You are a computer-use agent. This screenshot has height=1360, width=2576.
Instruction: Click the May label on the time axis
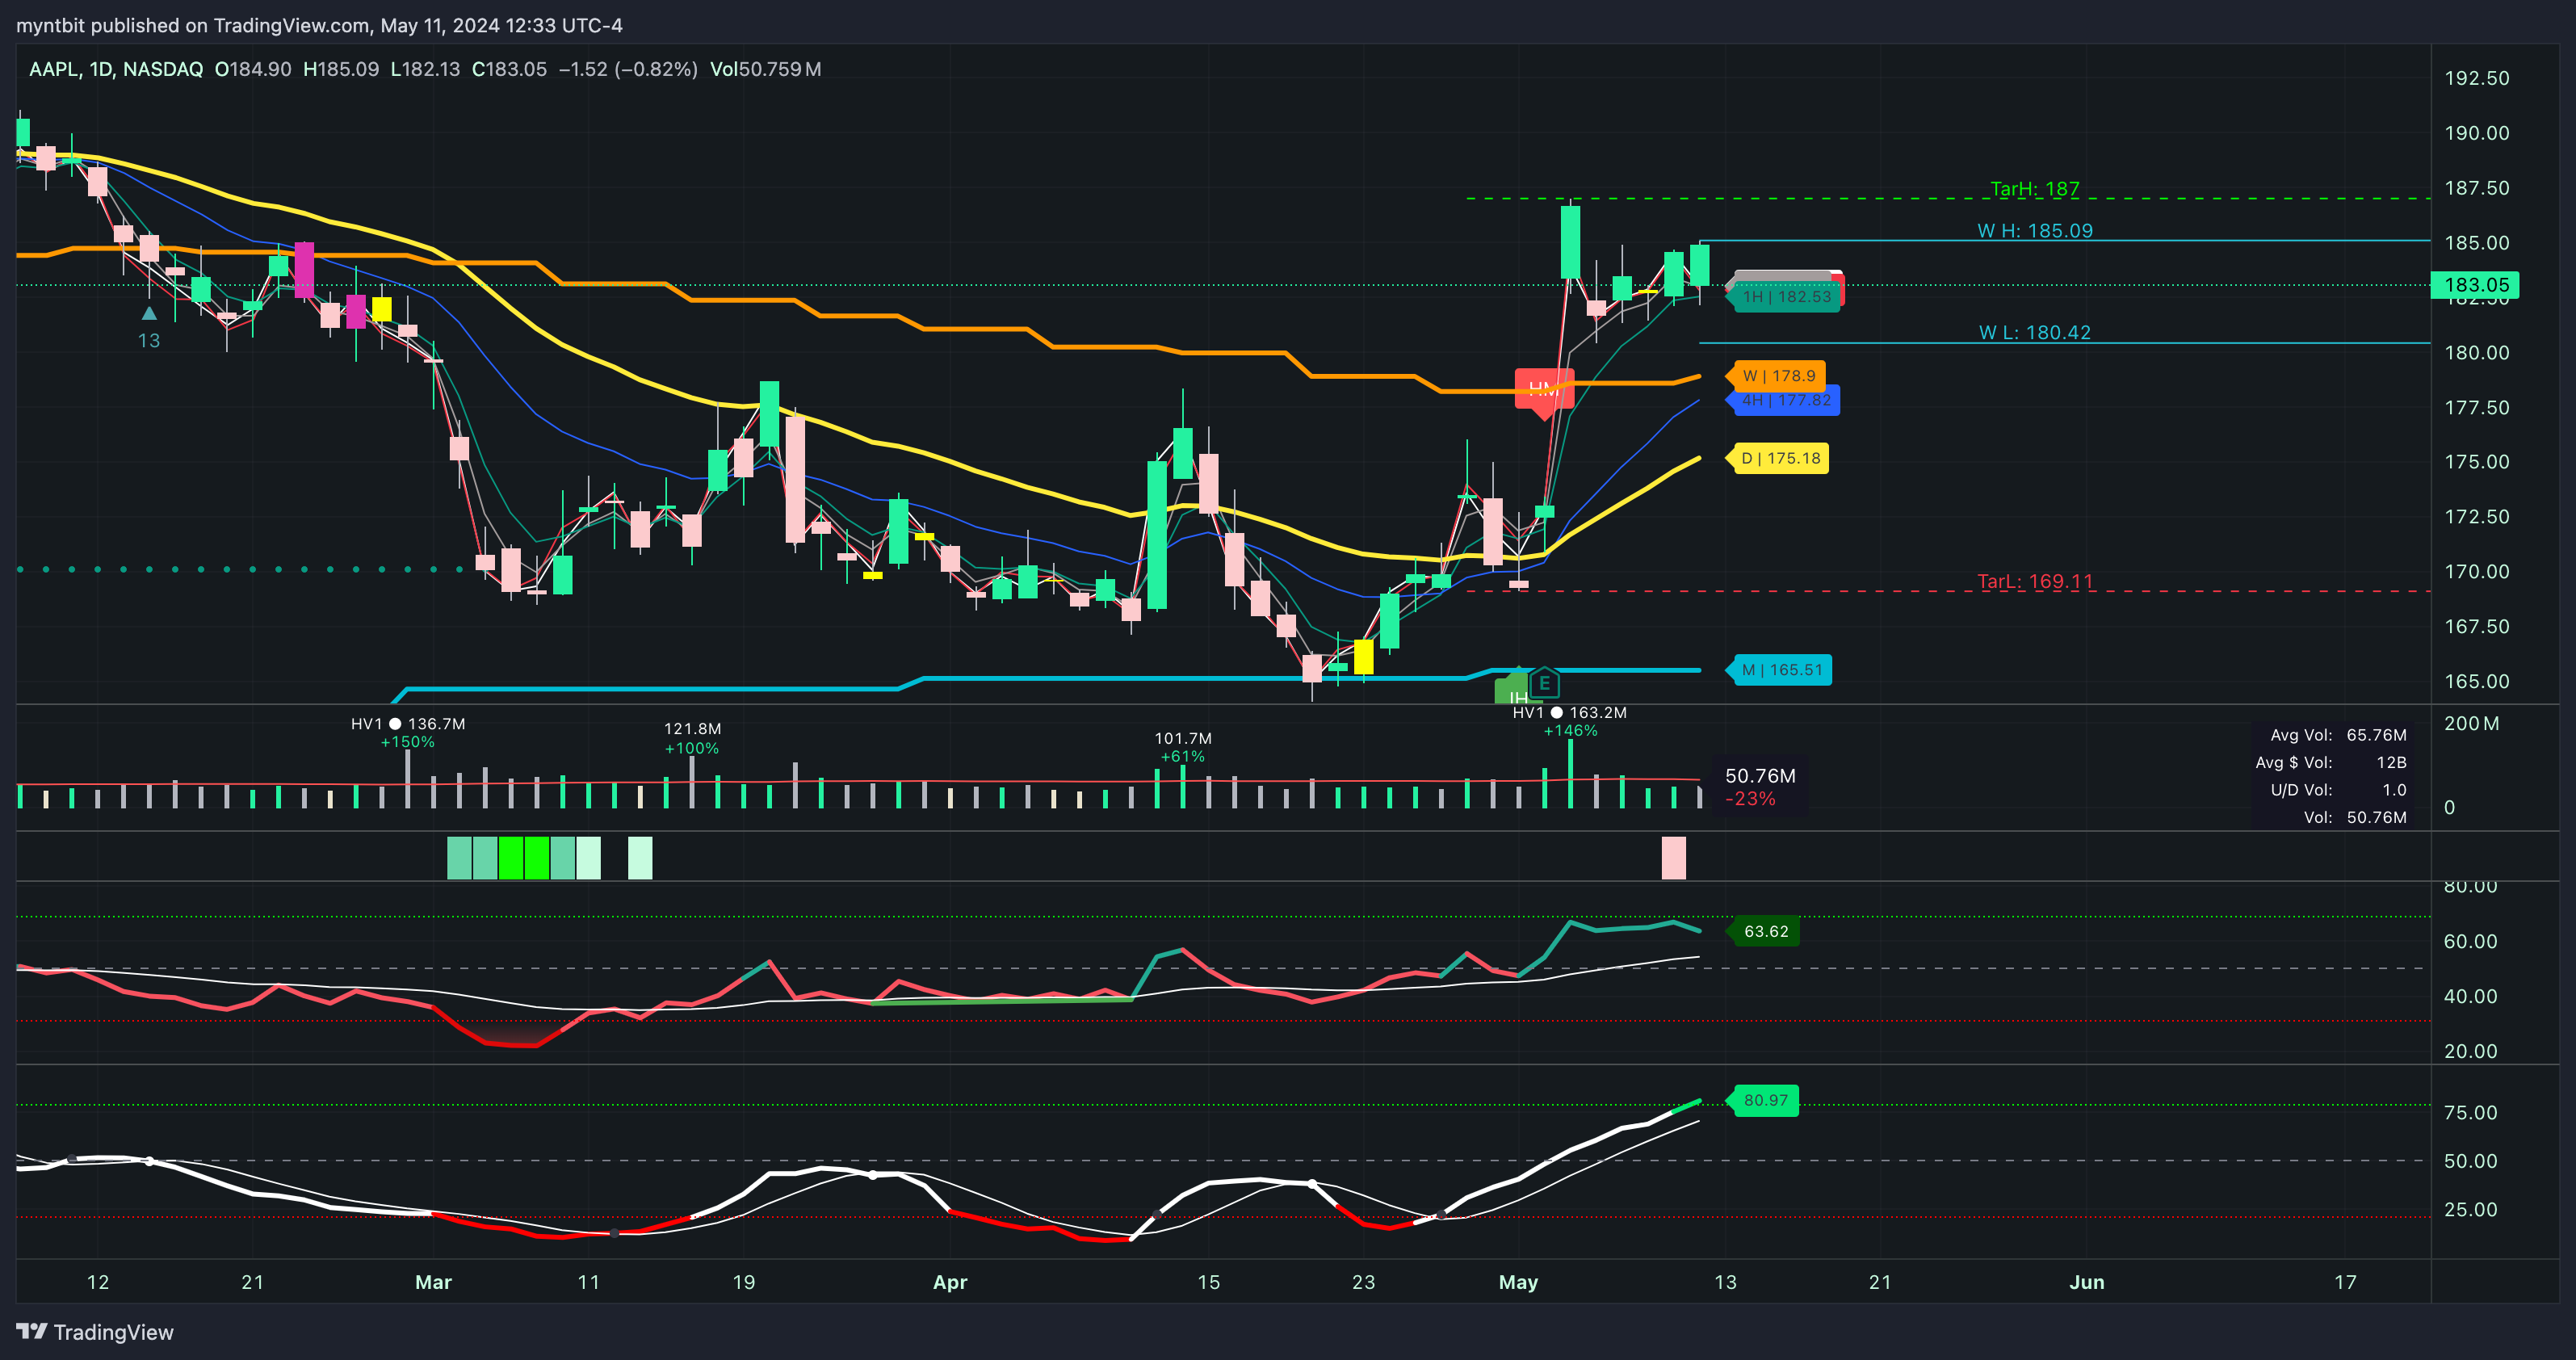[1518, 1282]
